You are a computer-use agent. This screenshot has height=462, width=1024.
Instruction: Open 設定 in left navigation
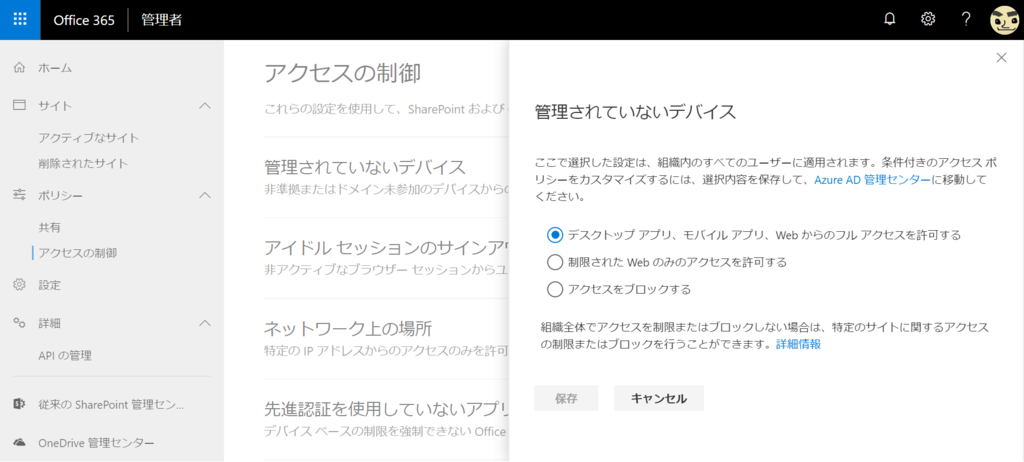pyautogui.click(x=50, y=285)
